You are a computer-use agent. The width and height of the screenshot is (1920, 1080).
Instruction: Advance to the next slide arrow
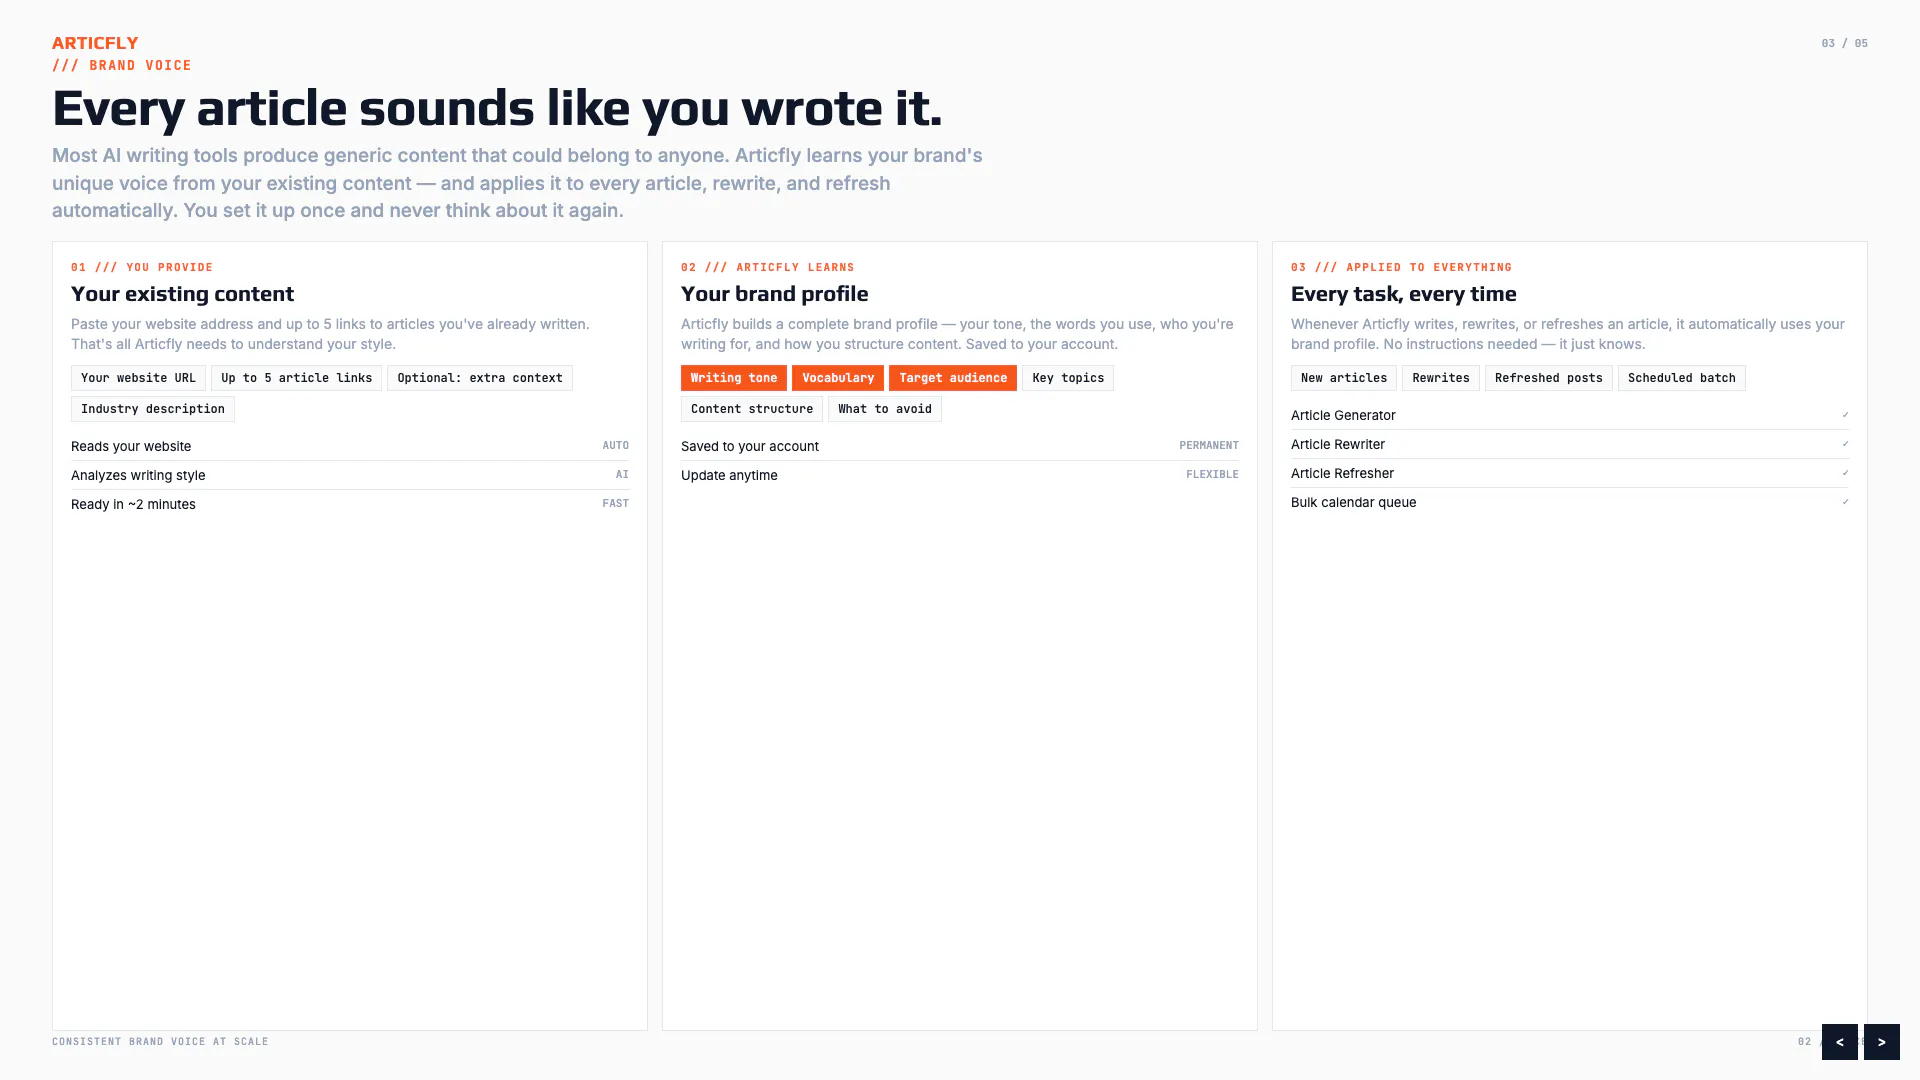(1881, 1041)
